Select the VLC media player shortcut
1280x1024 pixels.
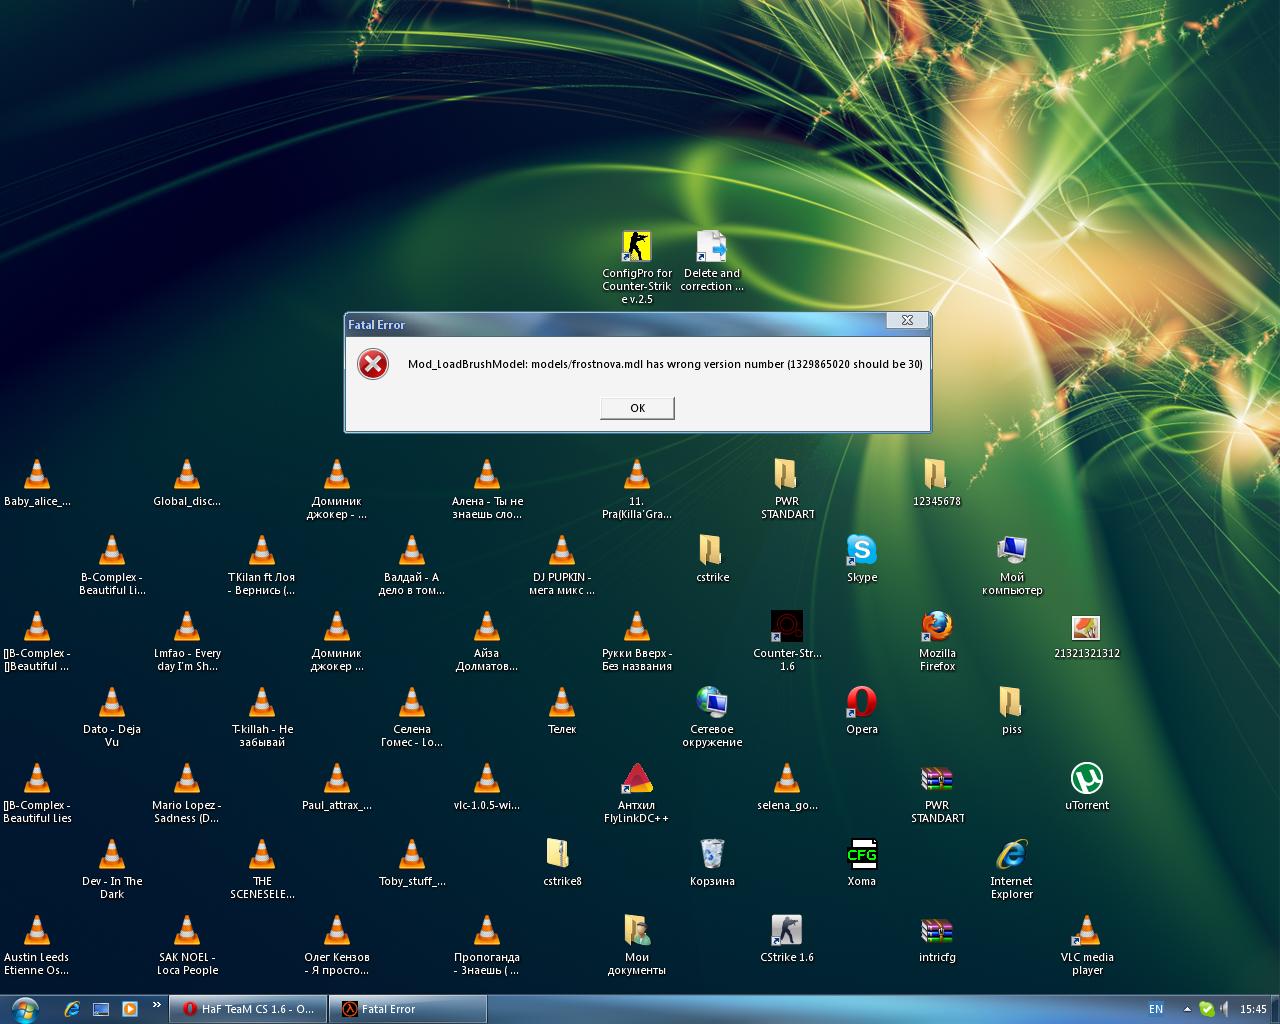click(1086, 933)
